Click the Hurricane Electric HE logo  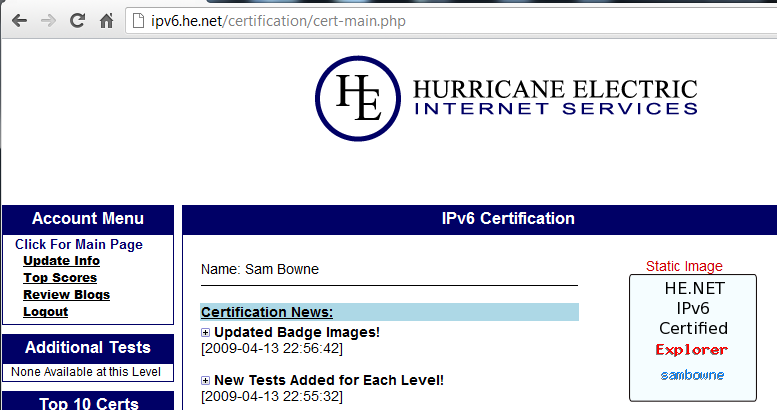pos(358,98)
